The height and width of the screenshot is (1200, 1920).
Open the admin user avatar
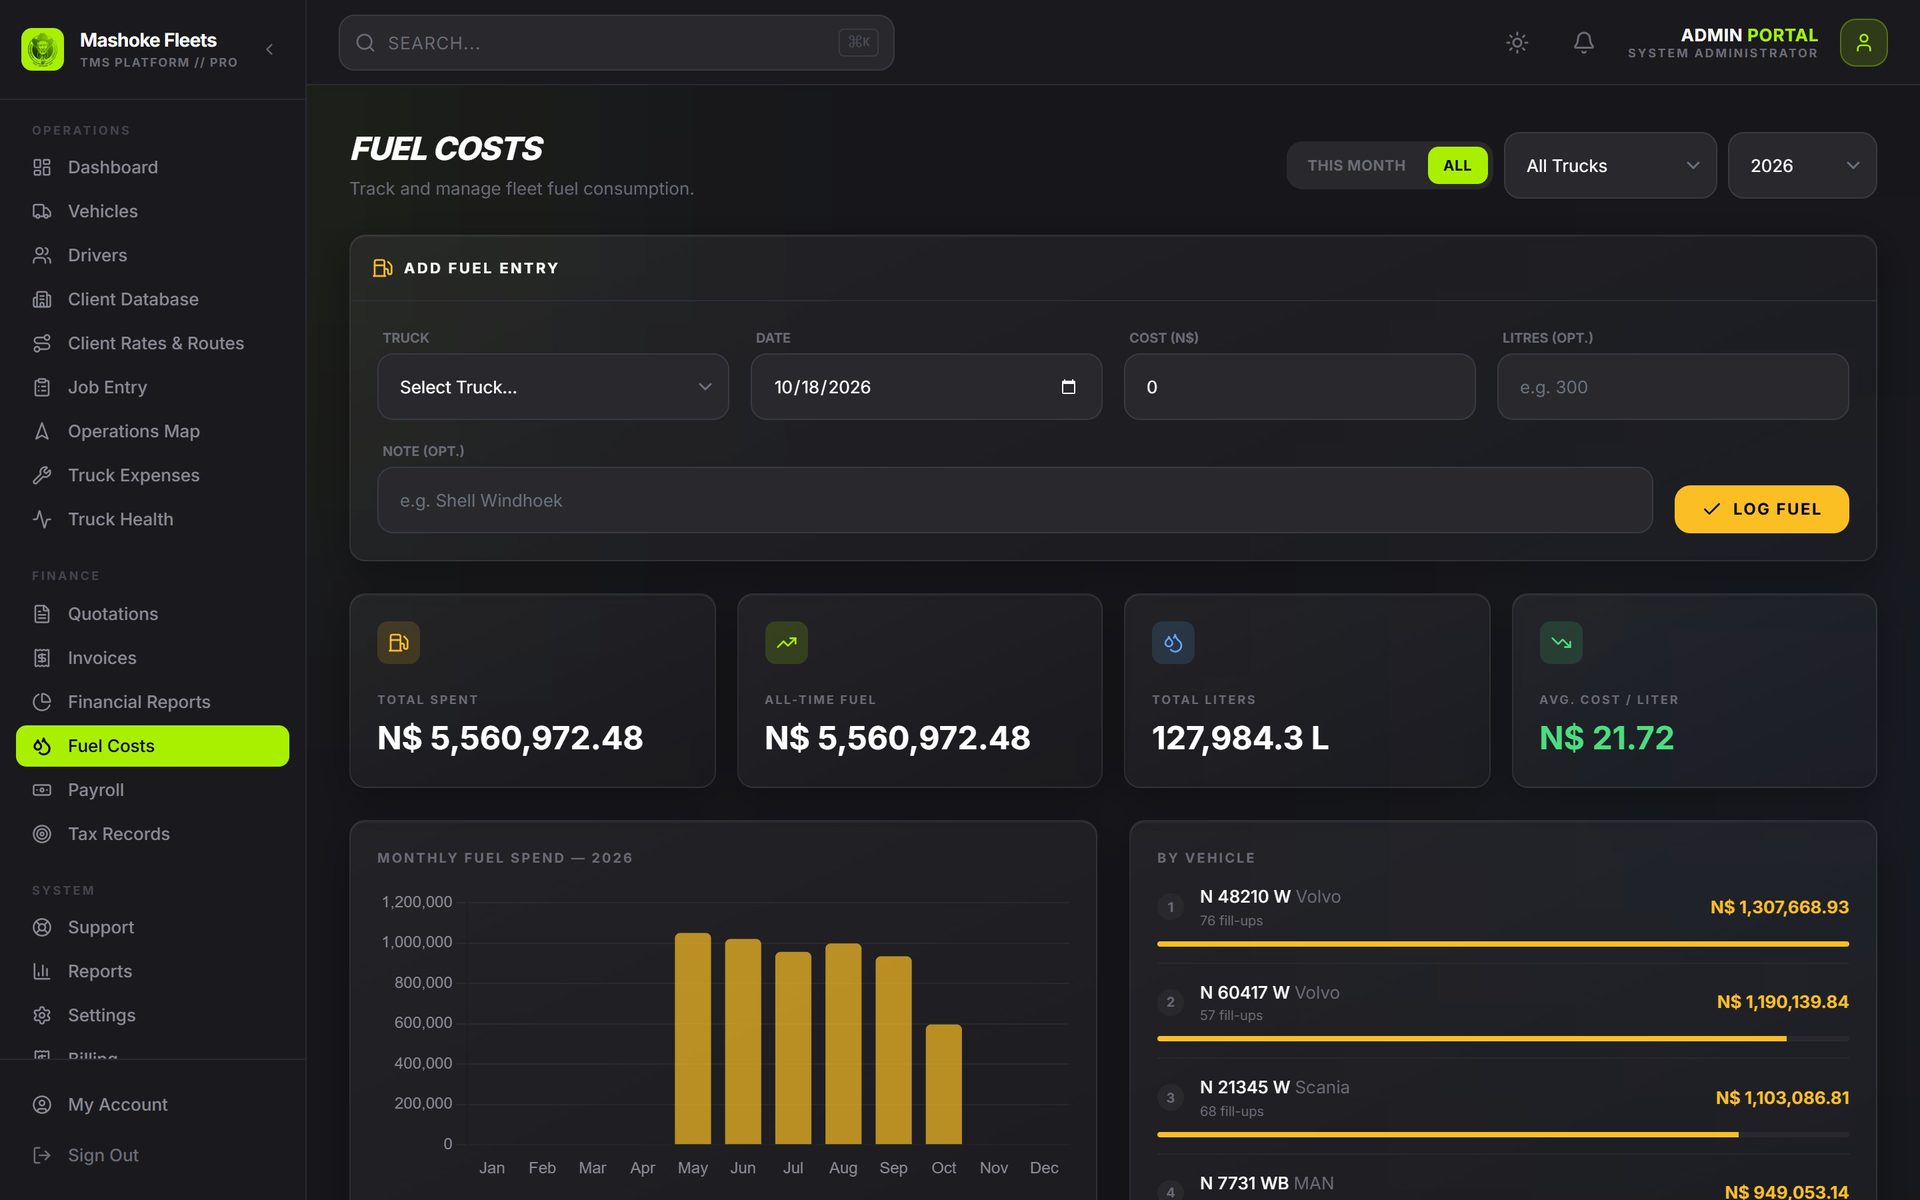1863,42
